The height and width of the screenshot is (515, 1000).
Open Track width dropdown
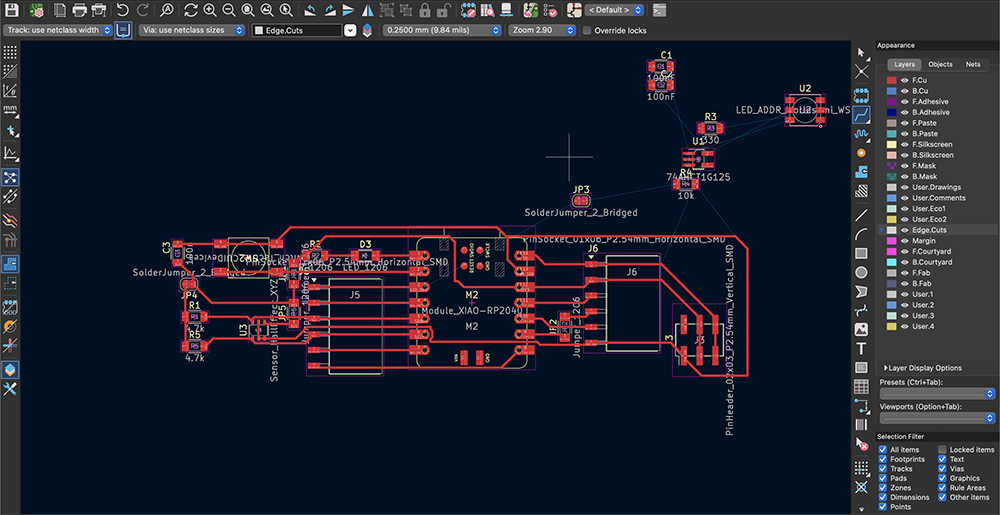(x=58, y=30)
